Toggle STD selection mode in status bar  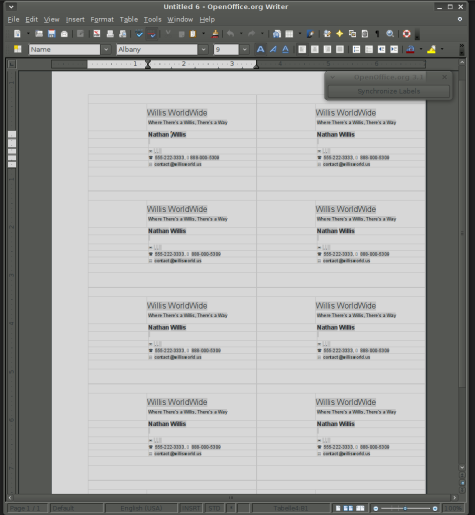[214, 508]
